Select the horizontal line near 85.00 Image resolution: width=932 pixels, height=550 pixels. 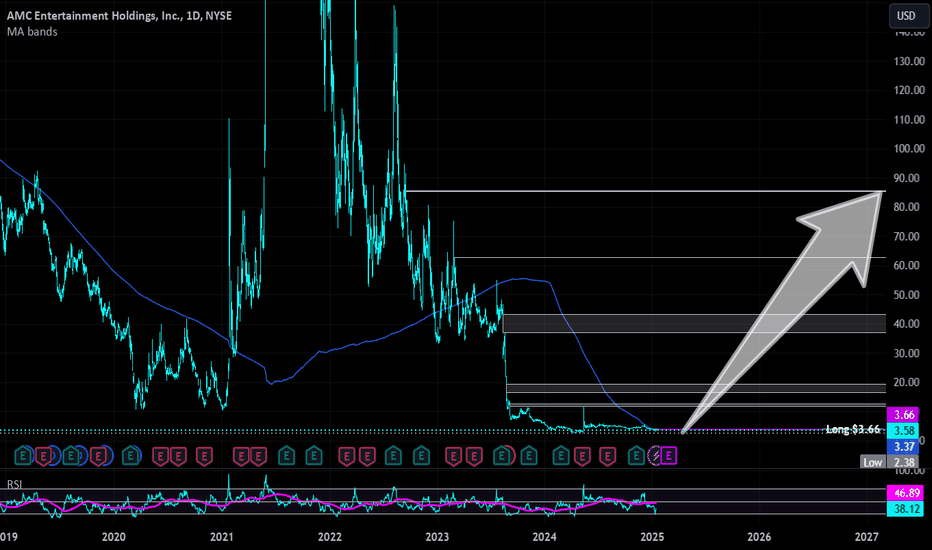pyautogui.click(x=645, y=191)
